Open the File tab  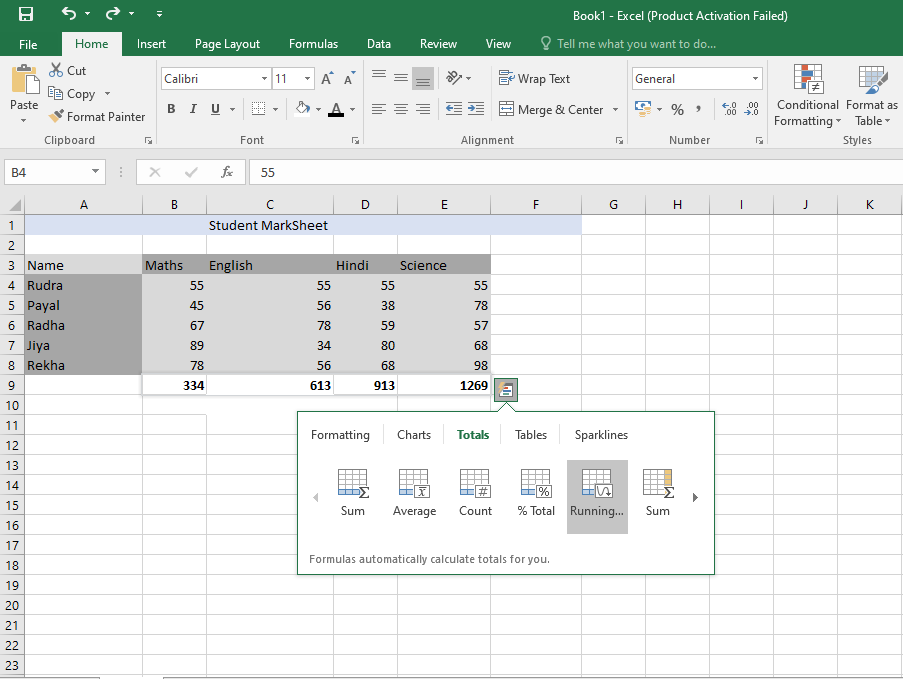point(28,44)
